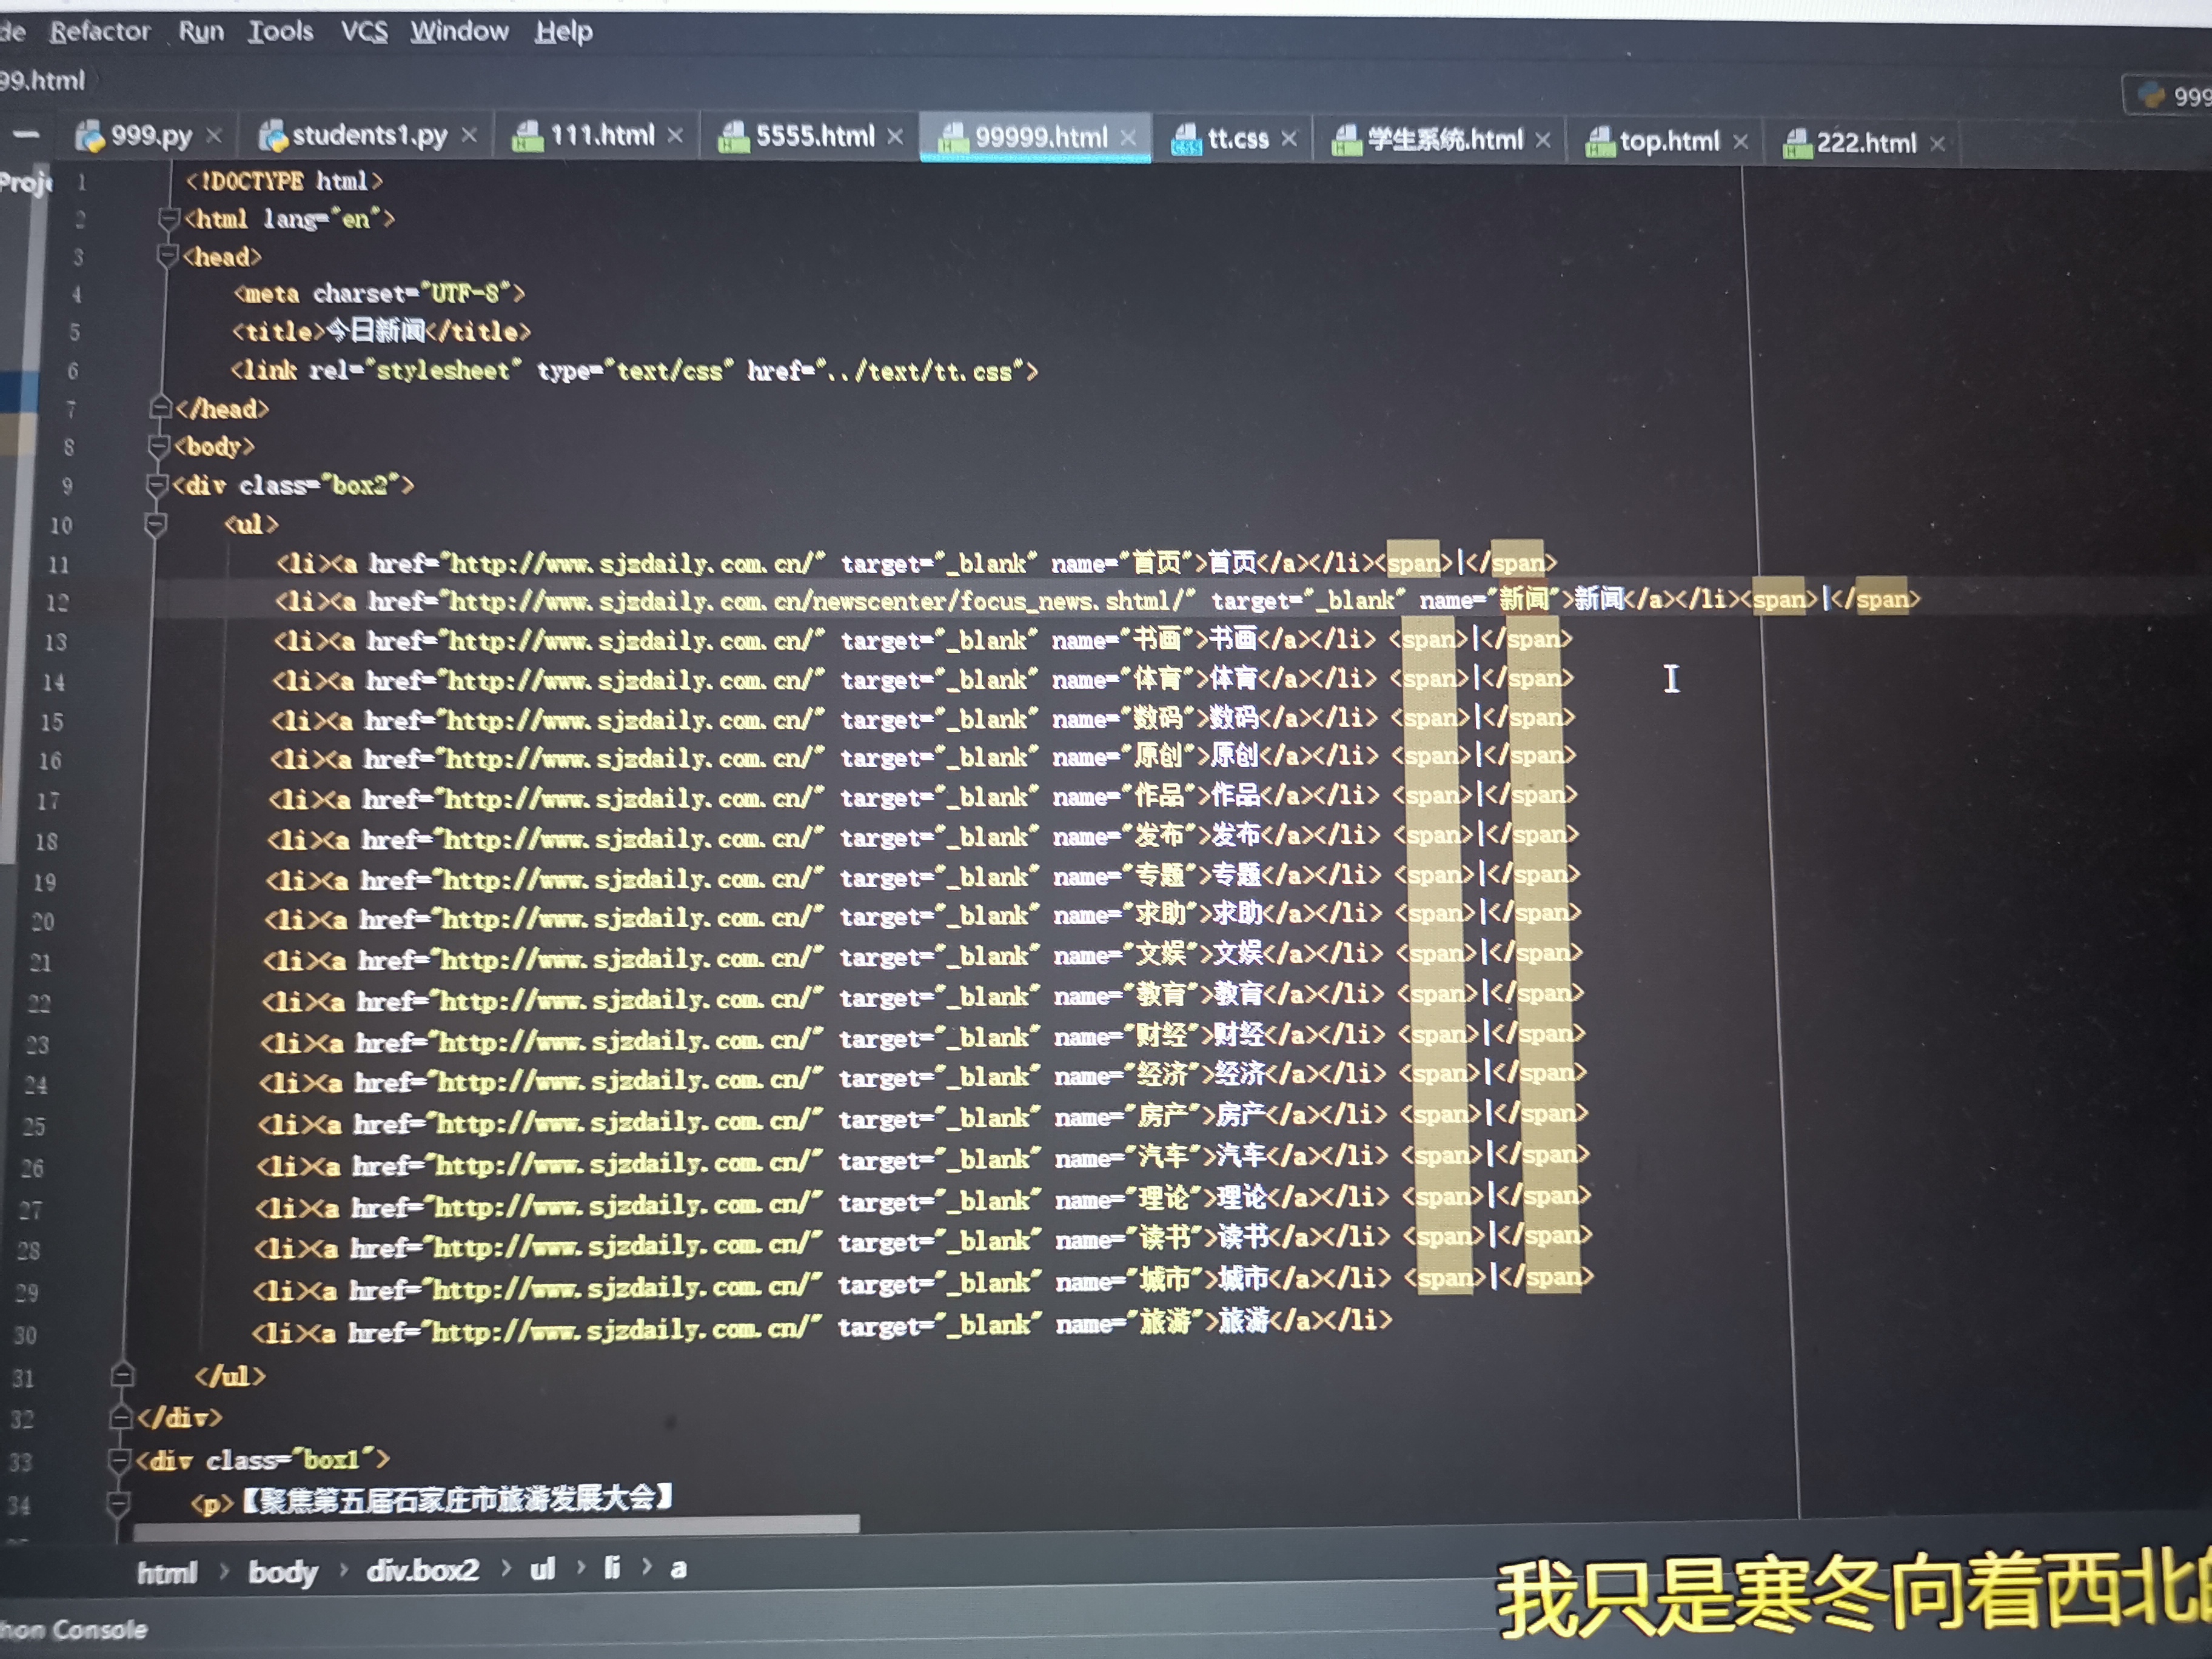Click the tt.css tab's CSS file icon
This screenshot has height=1659, width=2212.
1186,139
